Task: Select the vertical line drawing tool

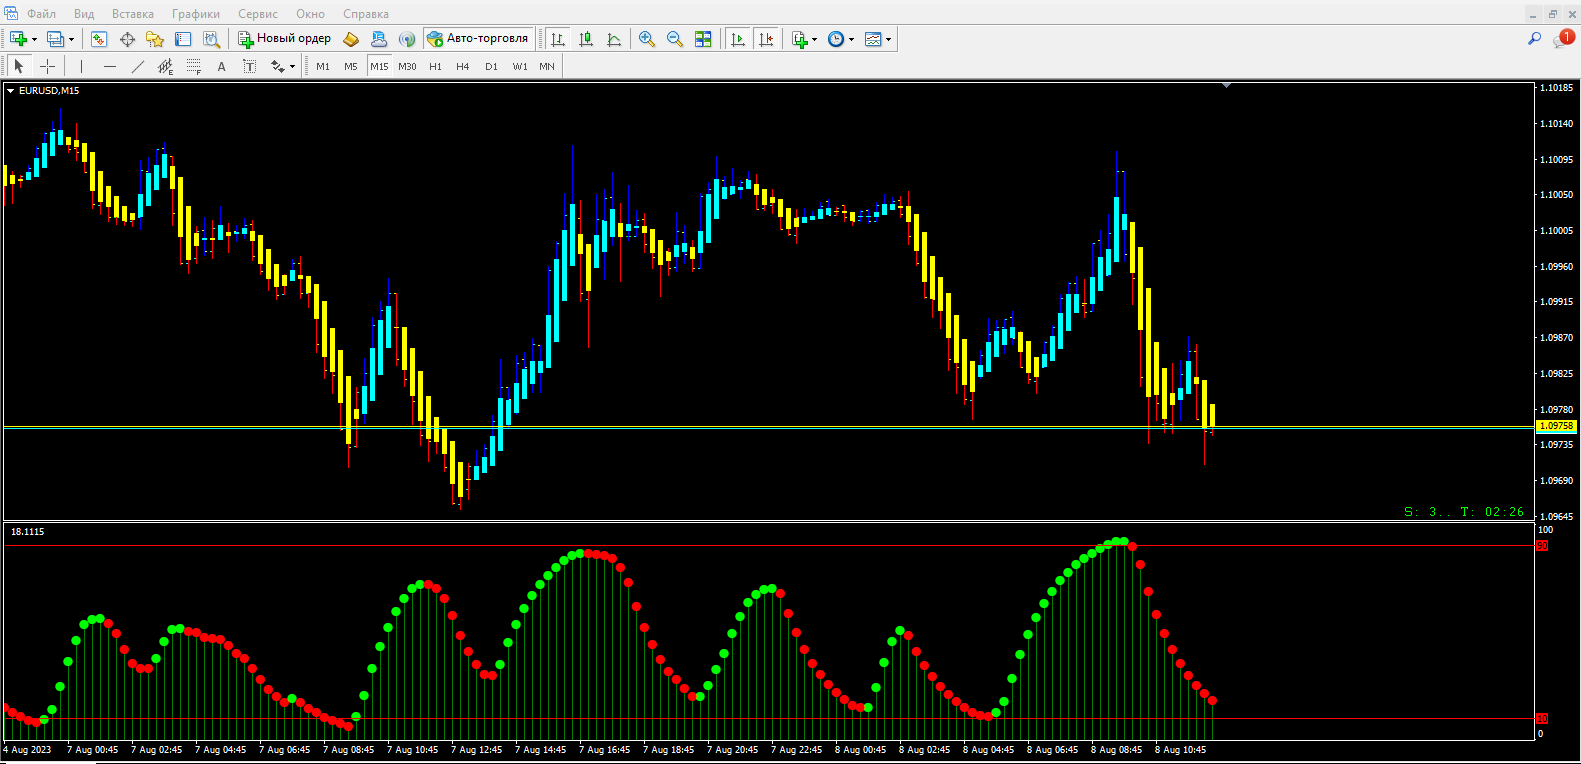Action: (81, 66)
